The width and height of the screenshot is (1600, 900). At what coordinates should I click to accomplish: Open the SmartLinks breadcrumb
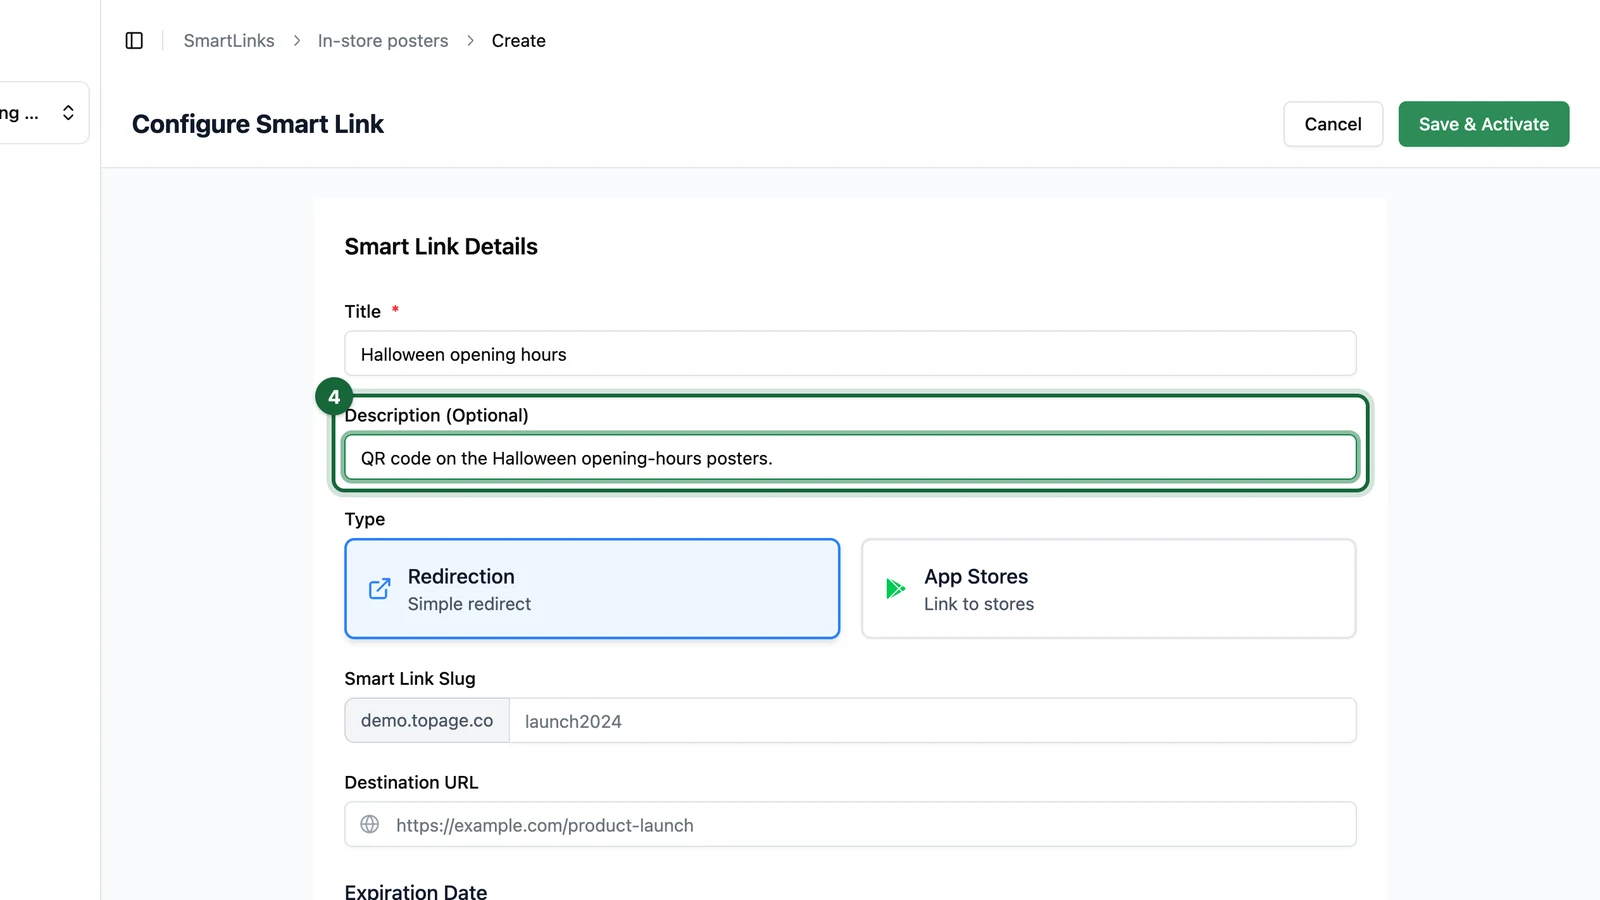[229, 41]
